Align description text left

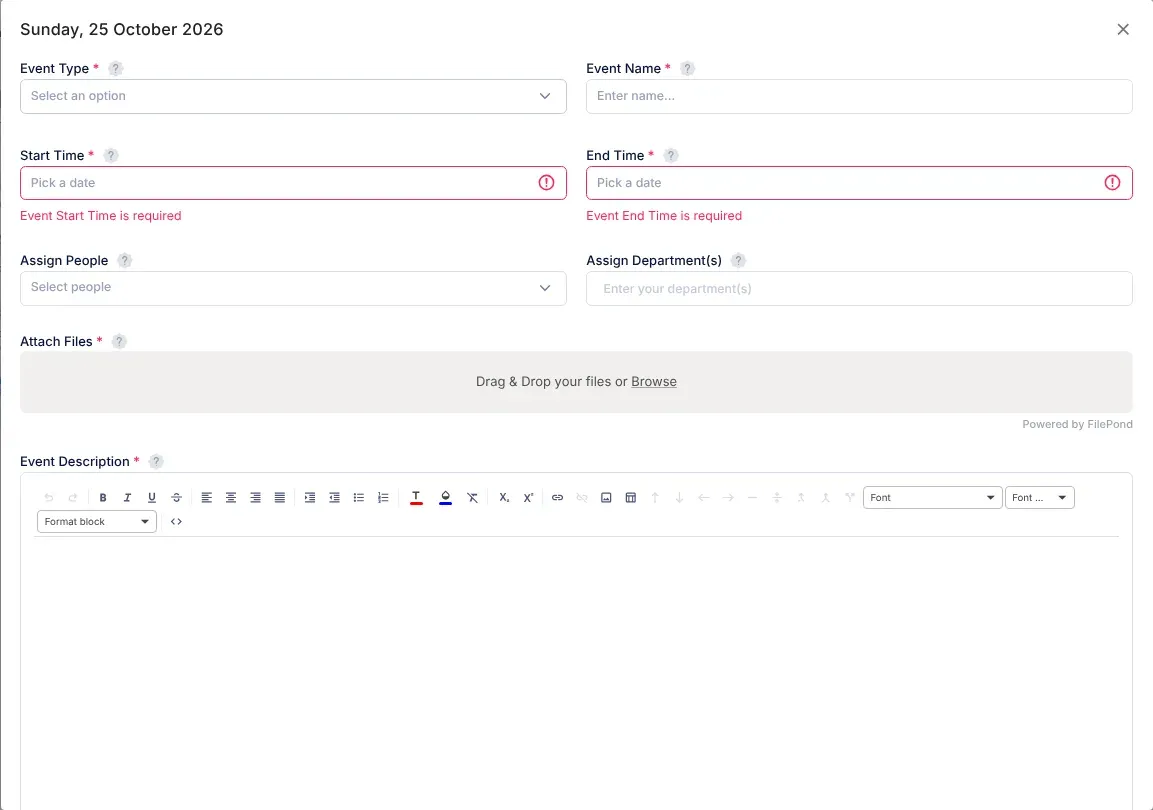(x=207, y=498)
